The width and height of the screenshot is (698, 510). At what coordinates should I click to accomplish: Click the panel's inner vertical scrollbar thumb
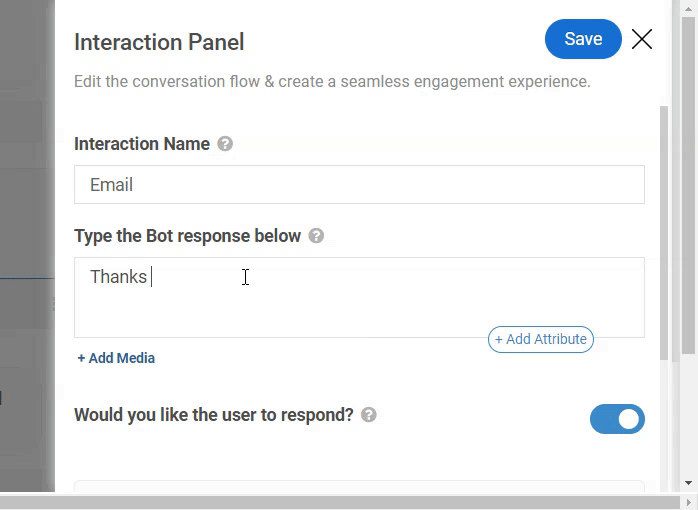click(664, 233)
